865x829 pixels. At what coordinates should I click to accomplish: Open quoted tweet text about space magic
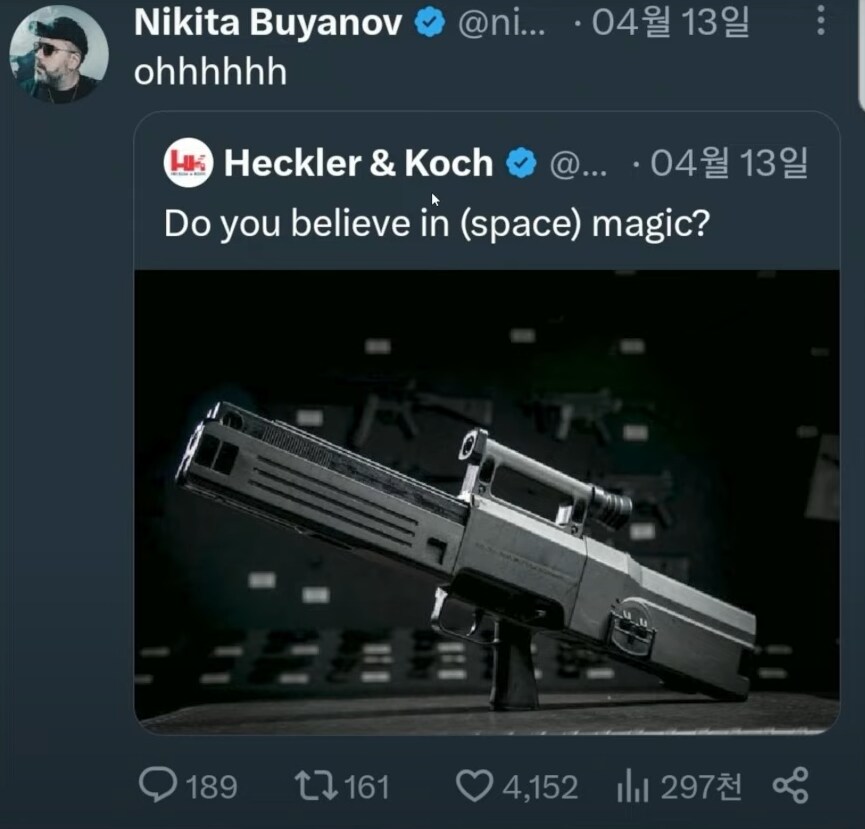tap(437, 222)
